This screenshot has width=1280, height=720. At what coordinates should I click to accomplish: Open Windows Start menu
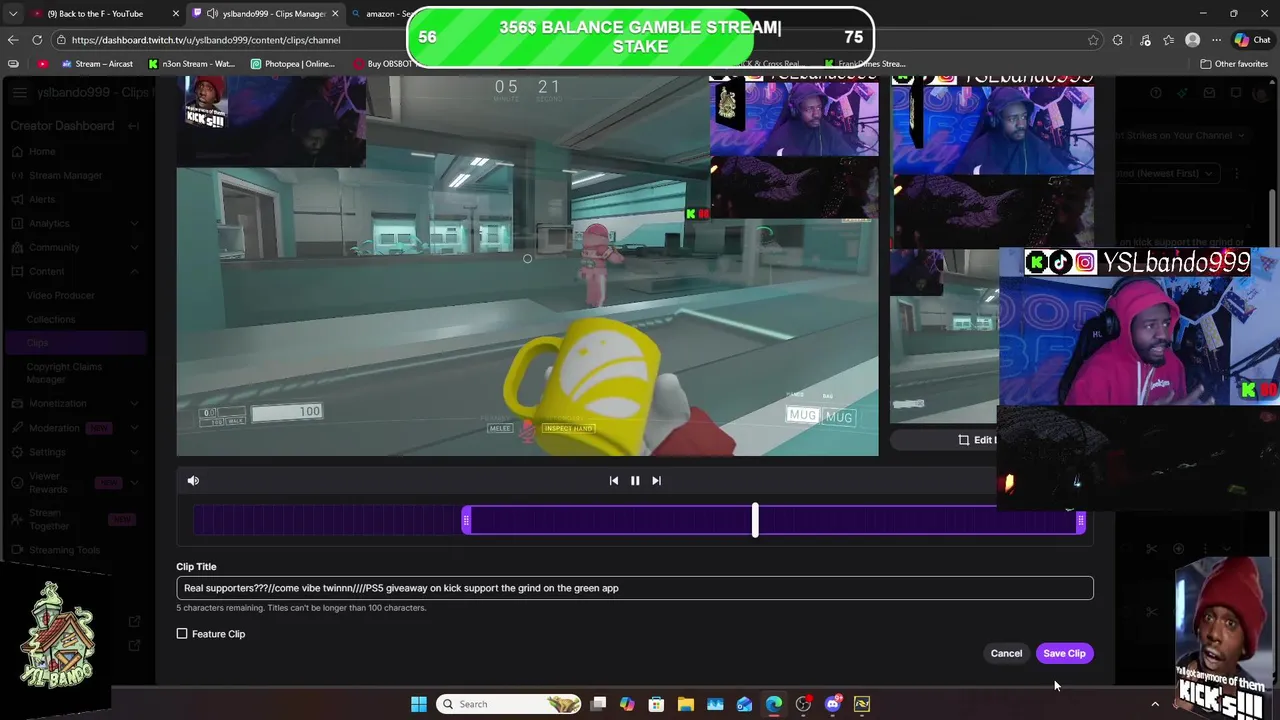[419, 704]
